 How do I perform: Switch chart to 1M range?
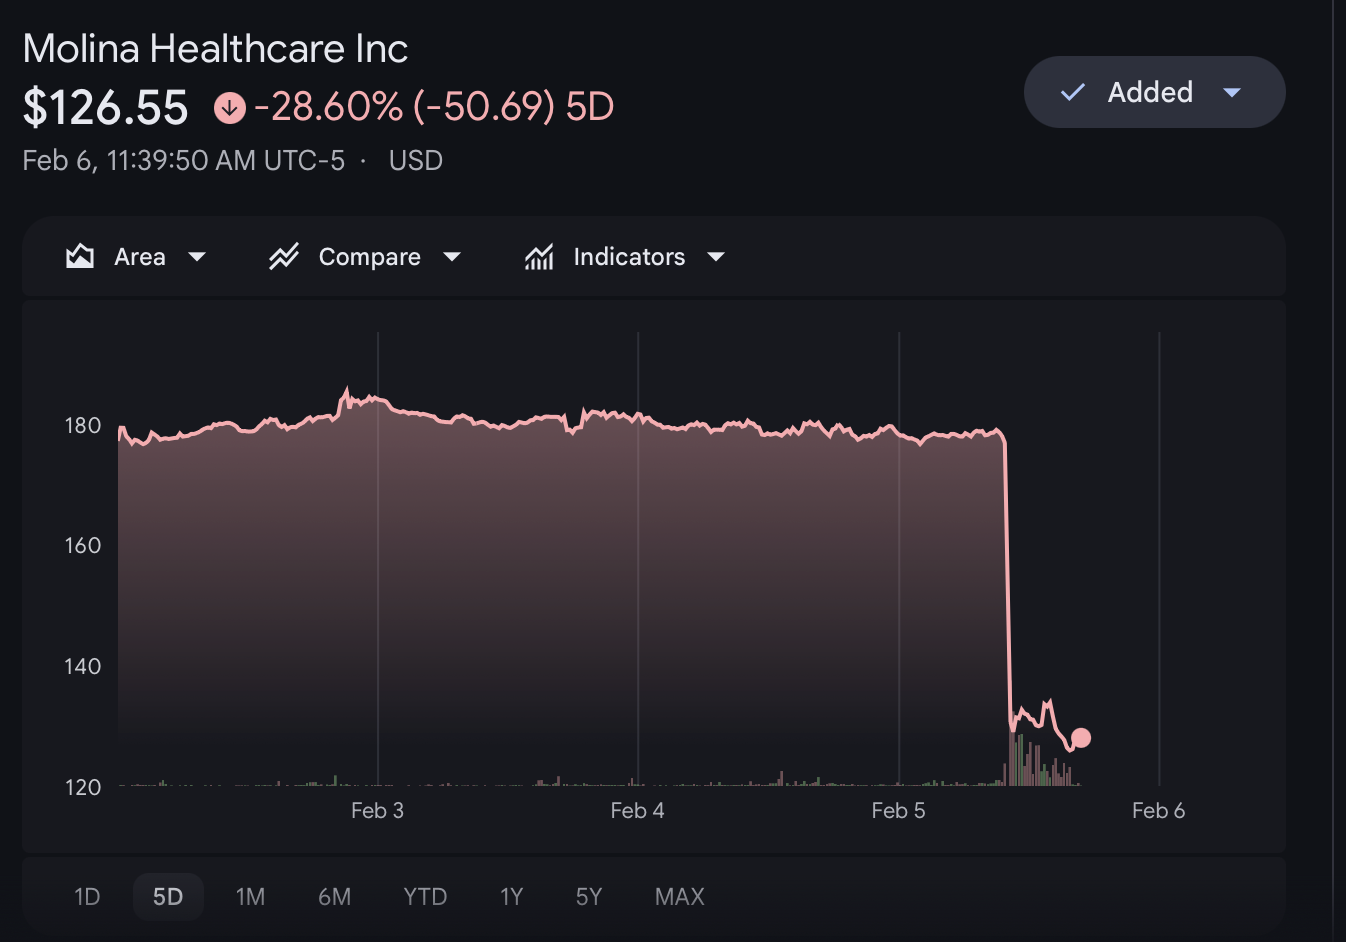coord(250,896)
